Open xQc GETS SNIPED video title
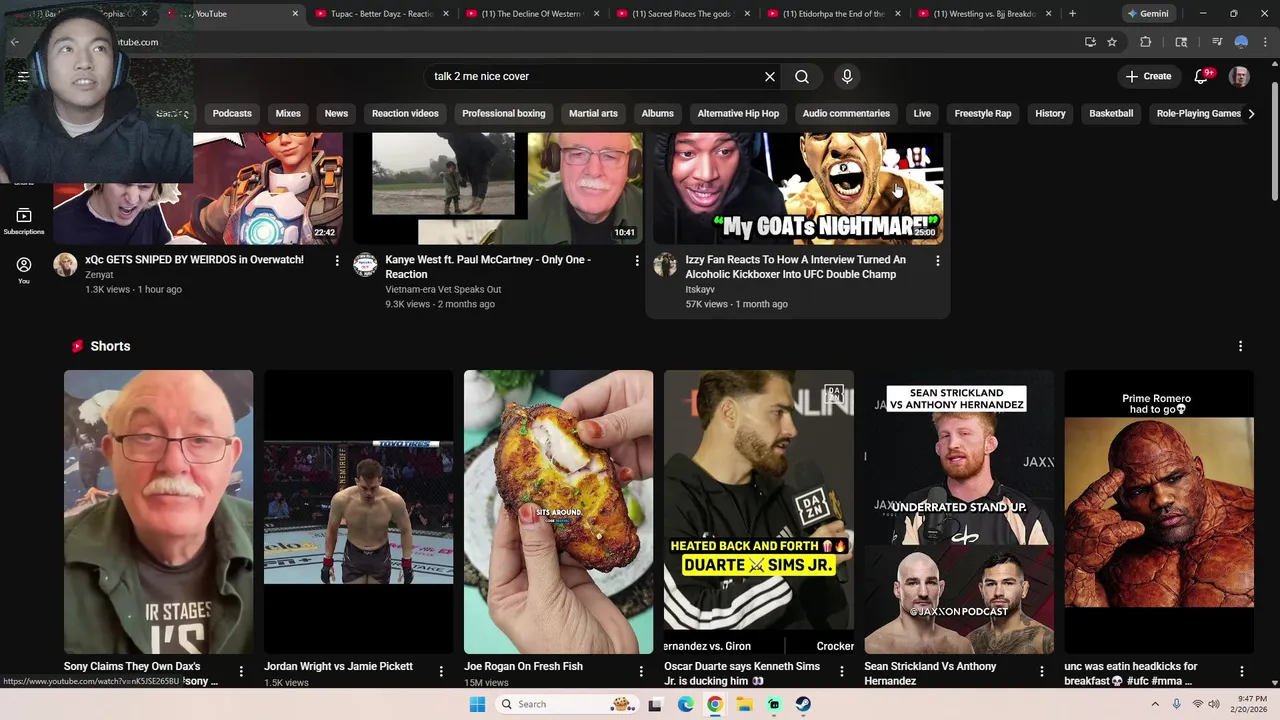 (194, 259)
